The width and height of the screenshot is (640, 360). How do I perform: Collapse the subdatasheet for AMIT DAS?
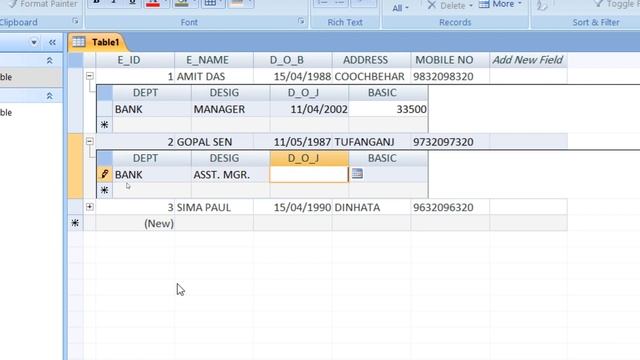[89, 76]
